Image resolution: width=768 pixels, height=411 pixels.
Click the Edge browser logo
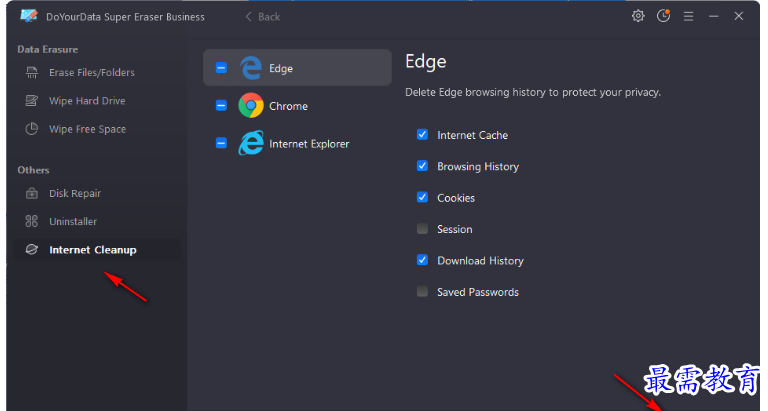click(x=251, y=68)
